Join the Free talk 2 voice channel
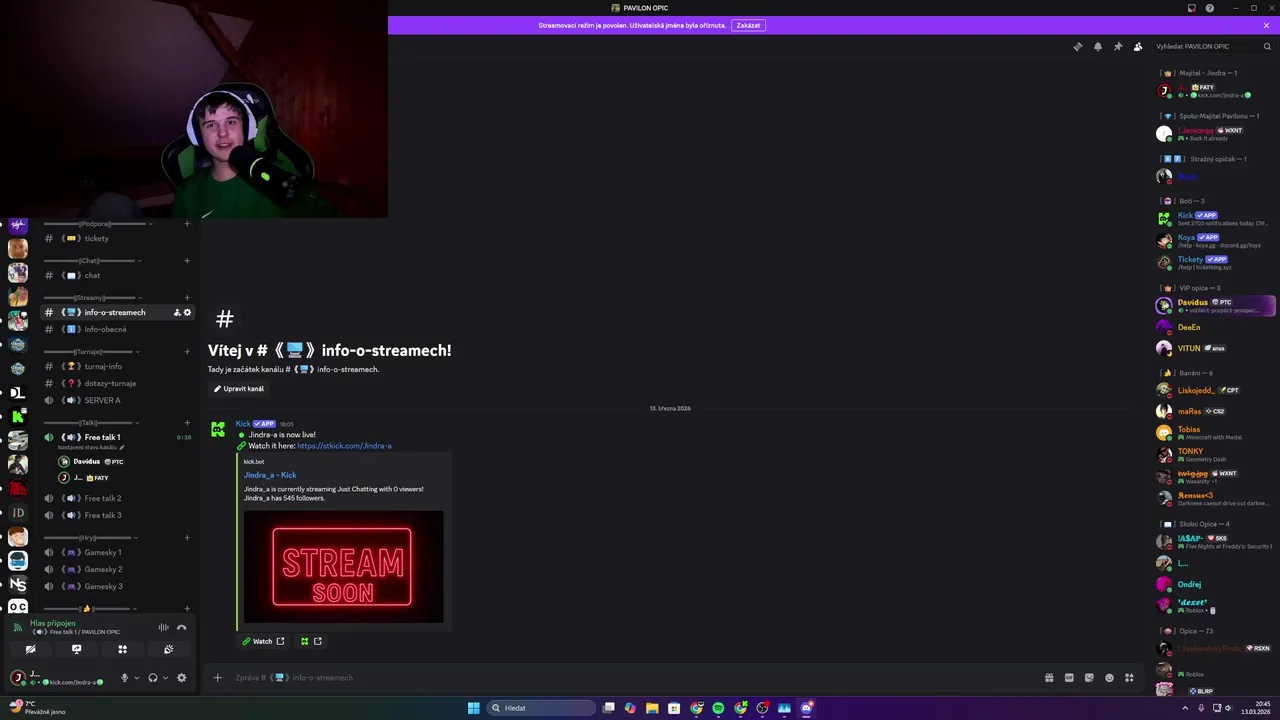Image resolution: width=1280 pixels, height=720 pixels. click(x=117, y=498)
